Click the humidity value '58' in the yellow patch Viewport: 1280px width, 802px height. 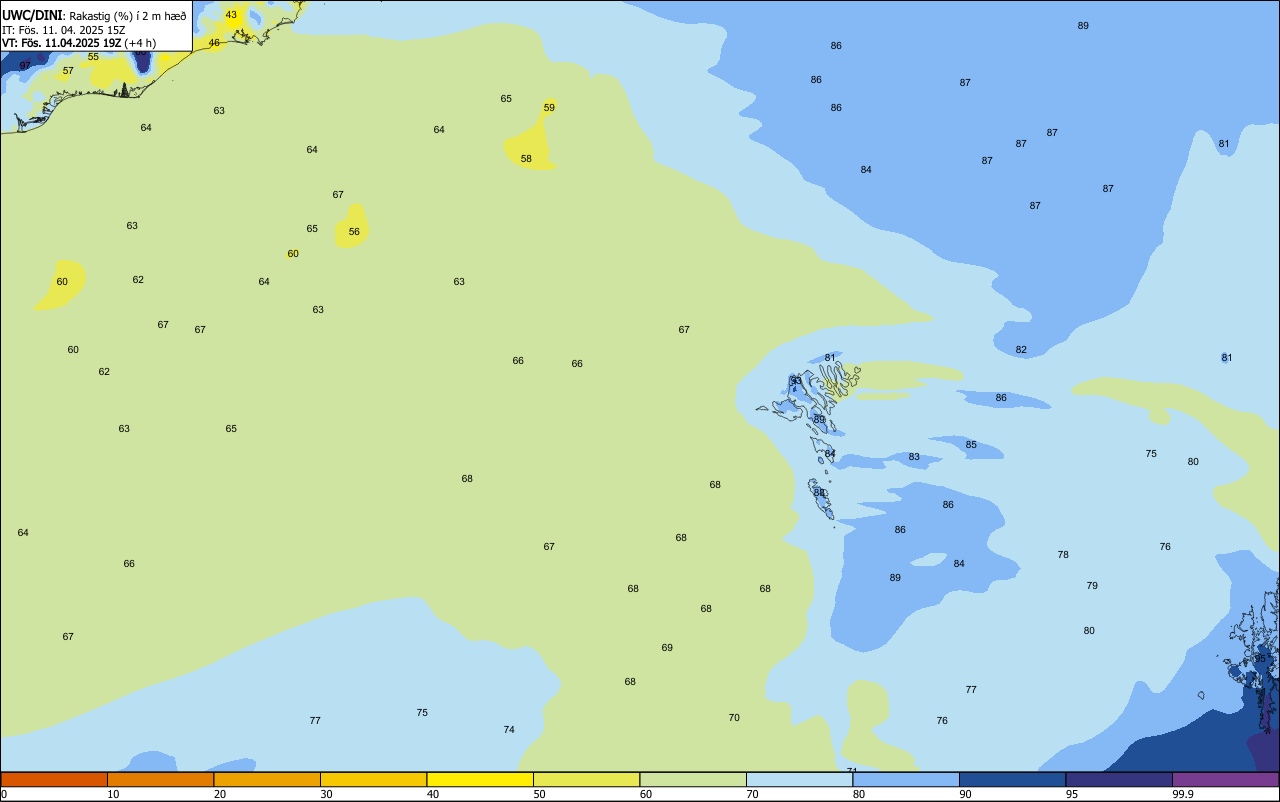pos(526,159)
